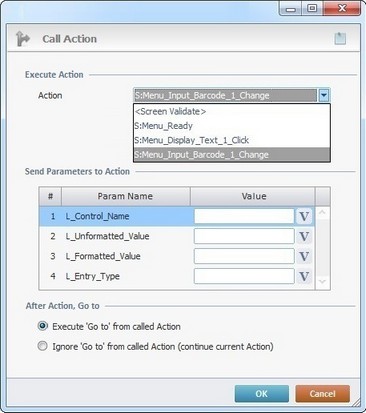Open variable picker for L_Entry_Type

click(x=304, y=276)
